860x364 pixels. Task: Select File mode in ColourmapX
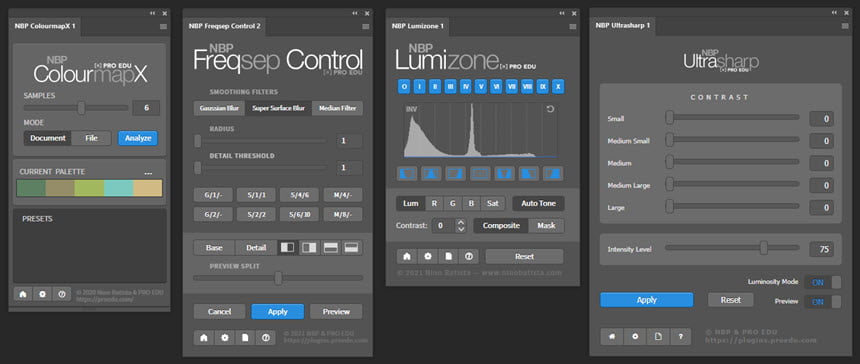92,138
